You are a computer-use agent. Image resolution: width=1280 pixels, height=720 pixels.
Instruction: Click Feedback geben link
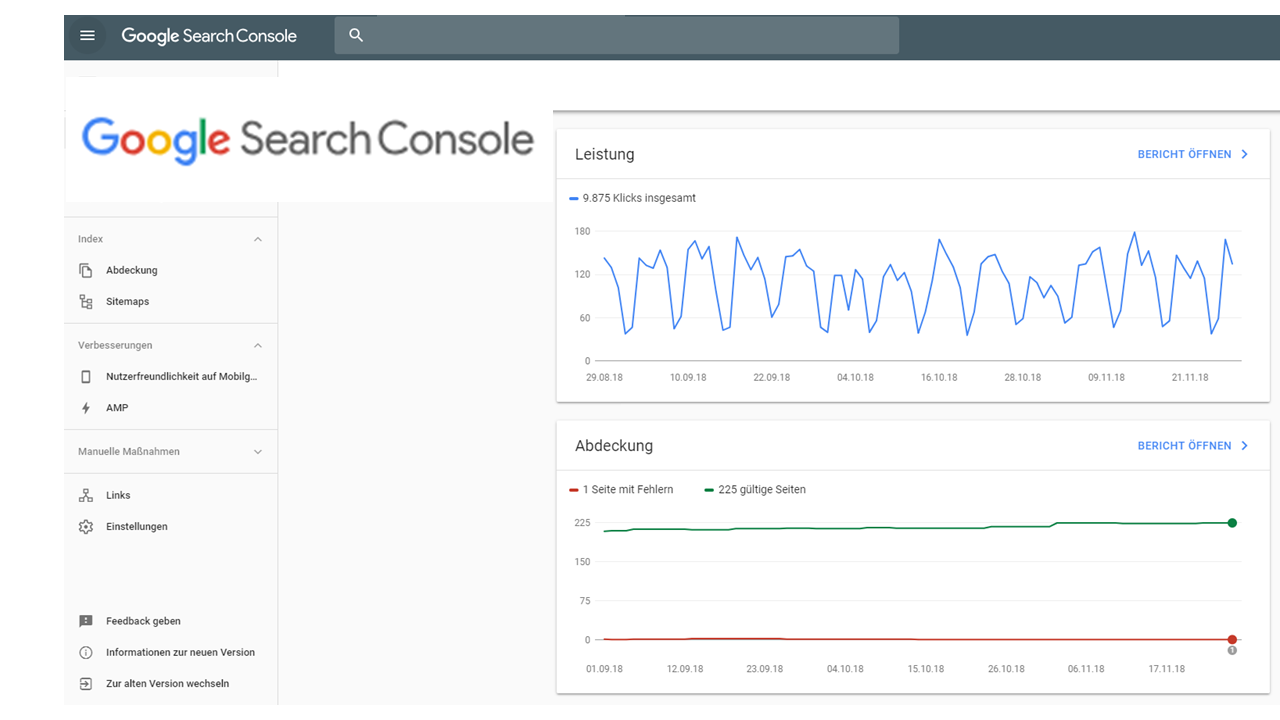coord(143,621)
